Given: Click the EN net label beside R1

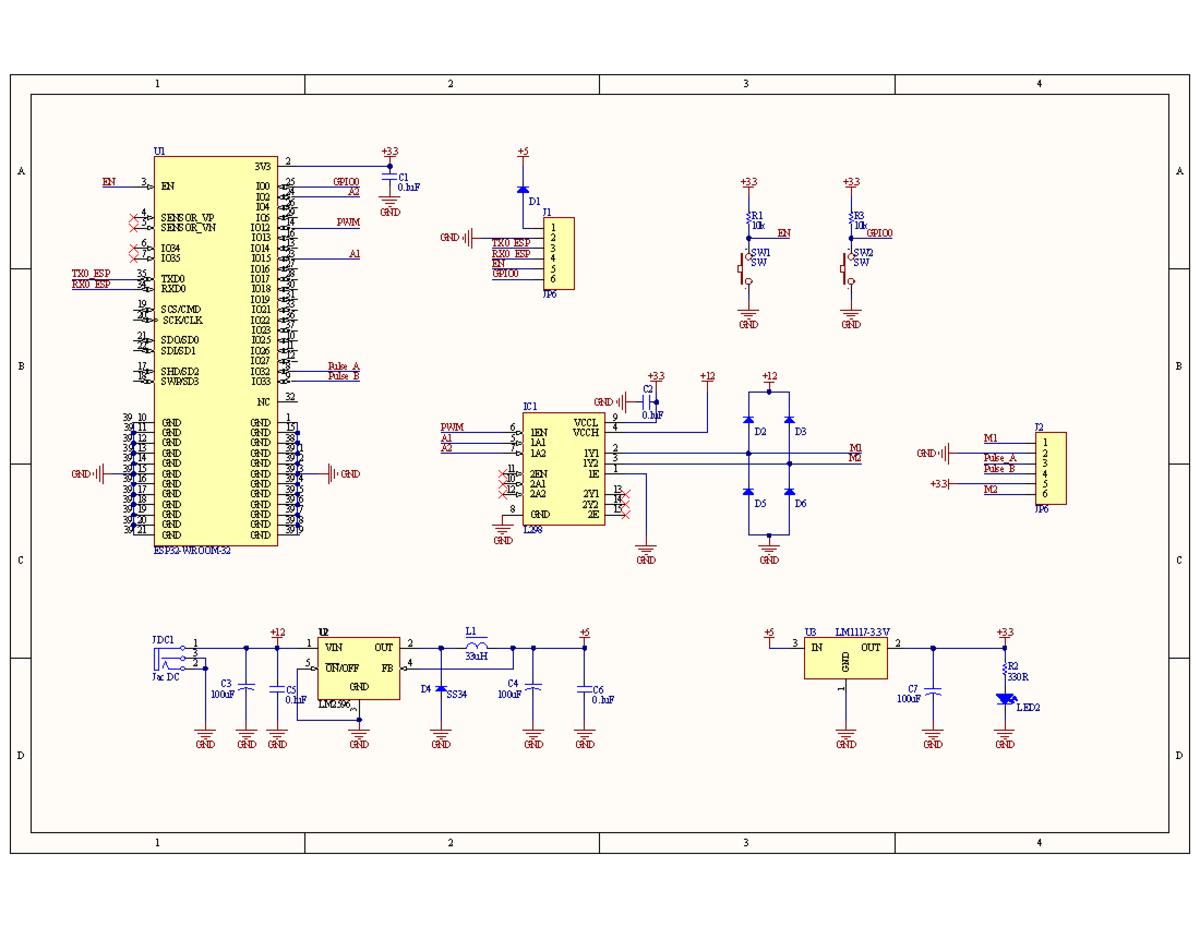Looking at the screenshot, I should [x=784, y=233].
